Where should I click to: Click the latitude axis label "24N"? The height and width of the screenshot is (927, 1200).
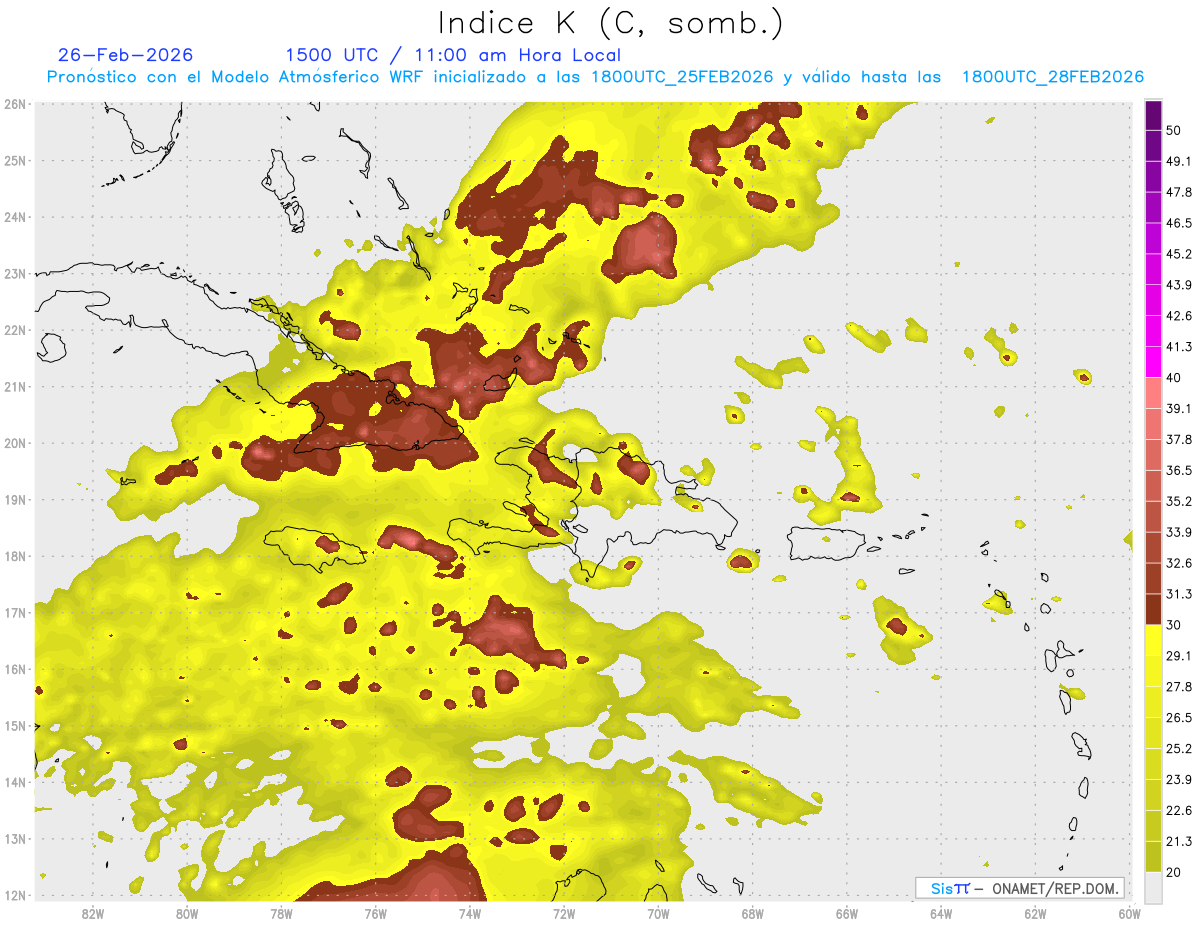tap(15, 217)
